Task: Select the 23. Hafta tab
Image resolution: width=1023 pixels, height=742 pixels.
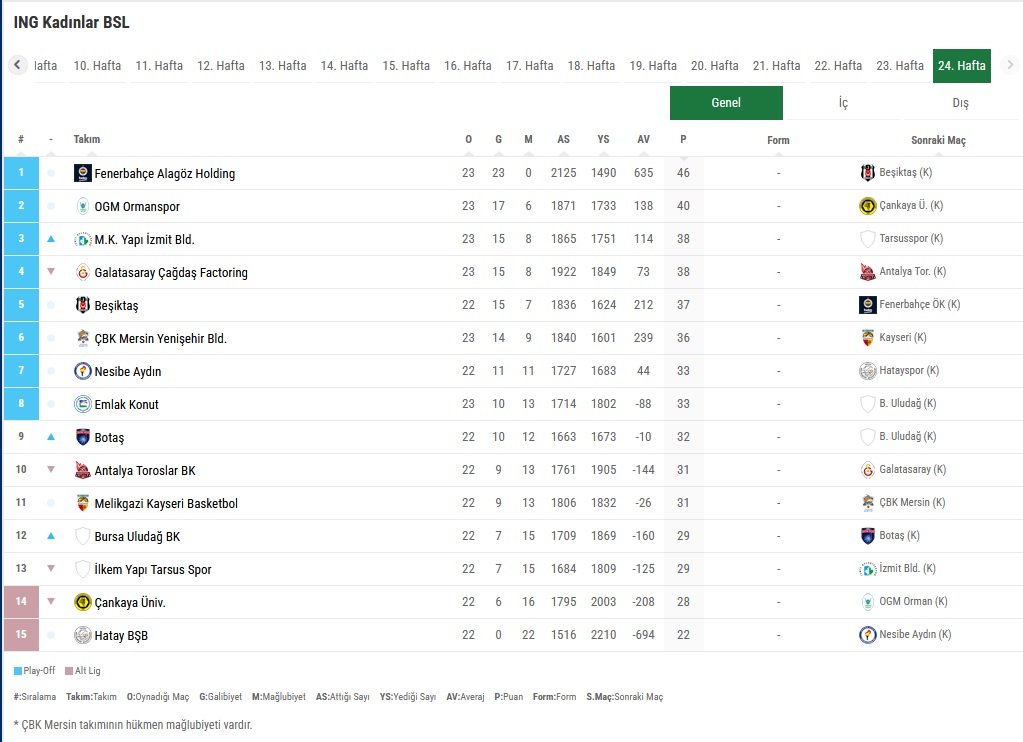Action: click(x=900, y=66)
